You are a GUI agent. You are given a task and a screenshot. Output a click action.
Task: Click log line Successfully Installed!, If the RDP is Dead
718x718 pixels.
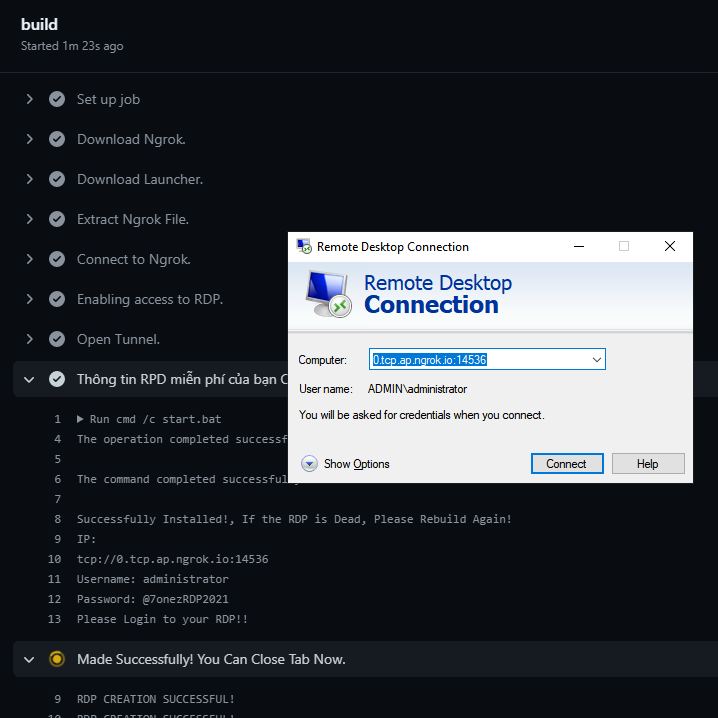(x=294, y=519)
